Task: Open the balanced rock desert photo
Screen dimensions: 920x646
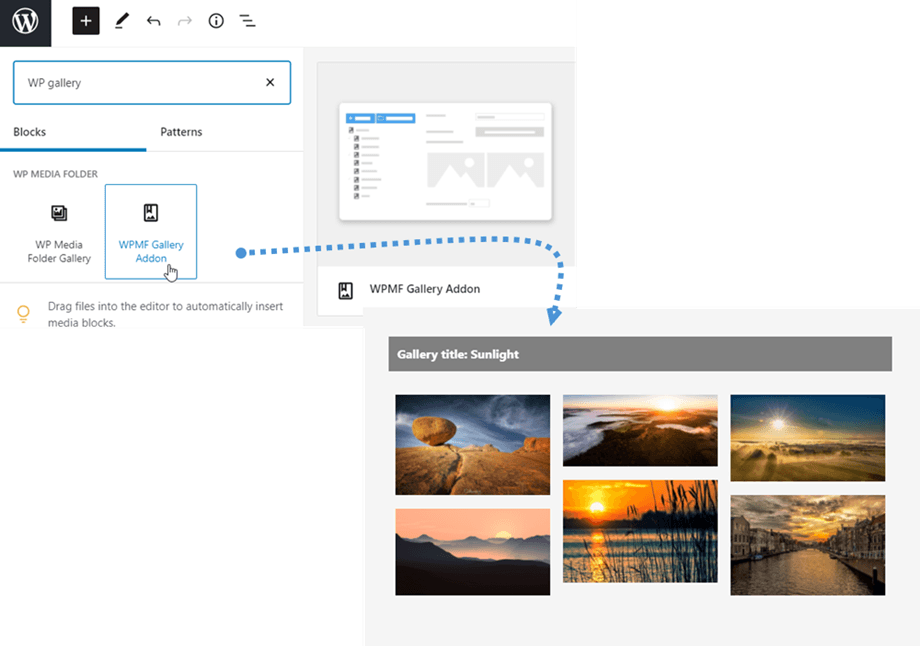Action: (472, 444)
